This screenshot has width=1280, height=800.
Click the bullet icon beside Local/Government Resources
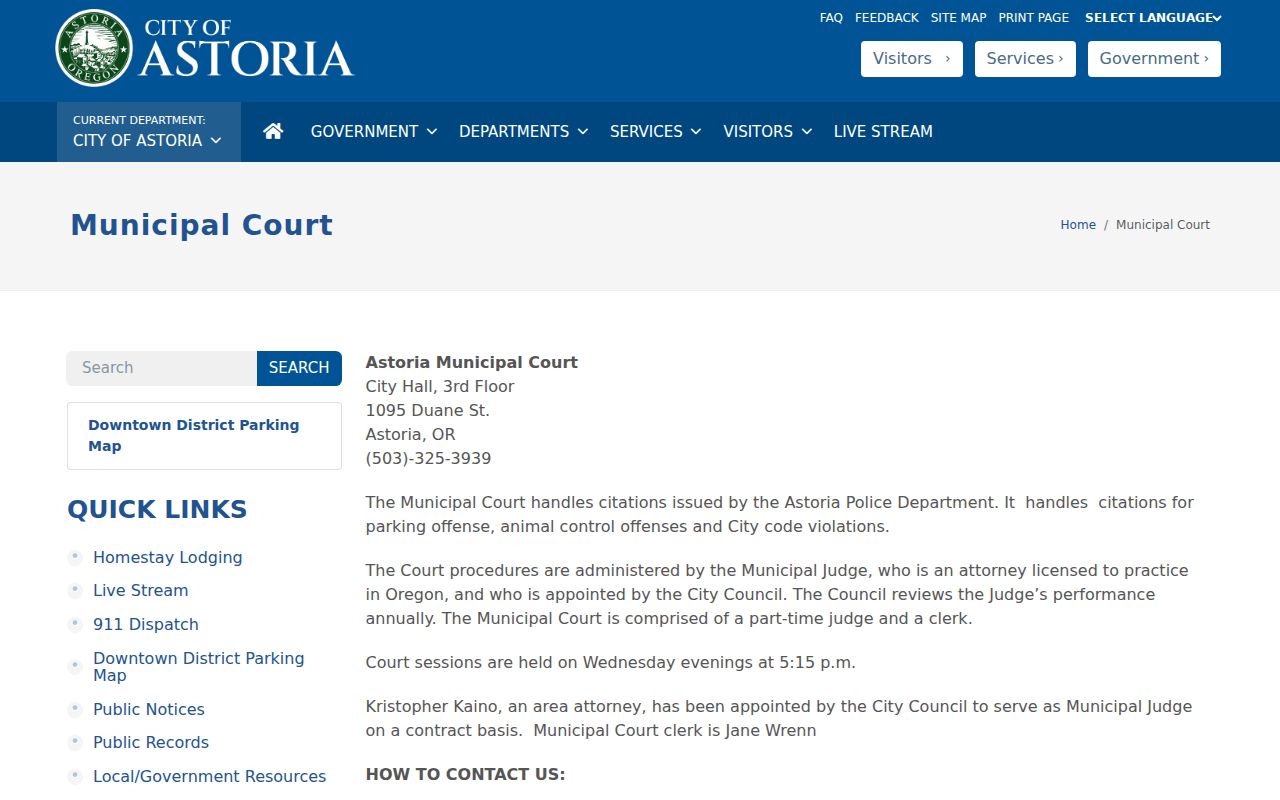point(75,776)
